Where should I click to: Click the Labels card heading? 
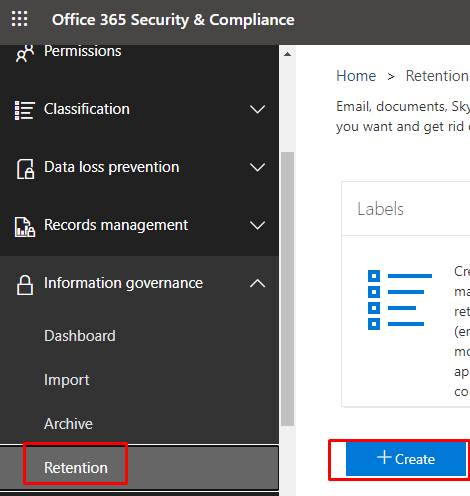[380, 209]
